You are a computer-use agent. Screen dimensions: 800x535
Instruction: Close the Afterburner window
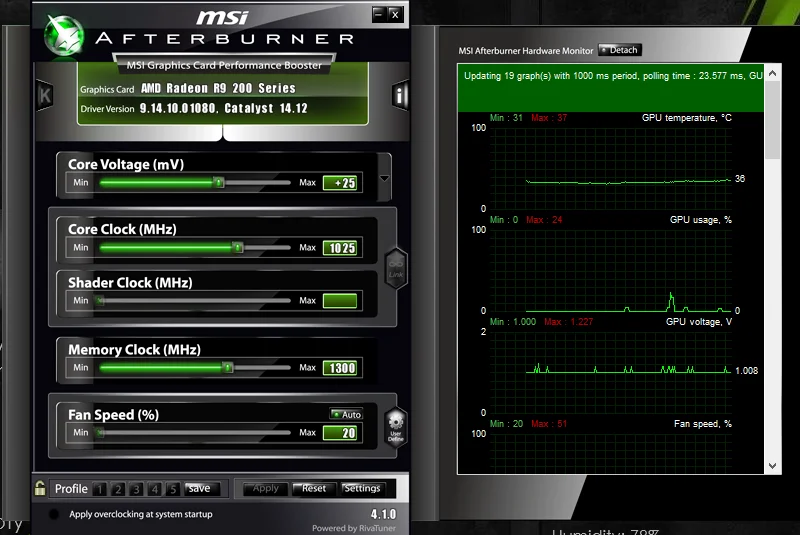point(395,14)
